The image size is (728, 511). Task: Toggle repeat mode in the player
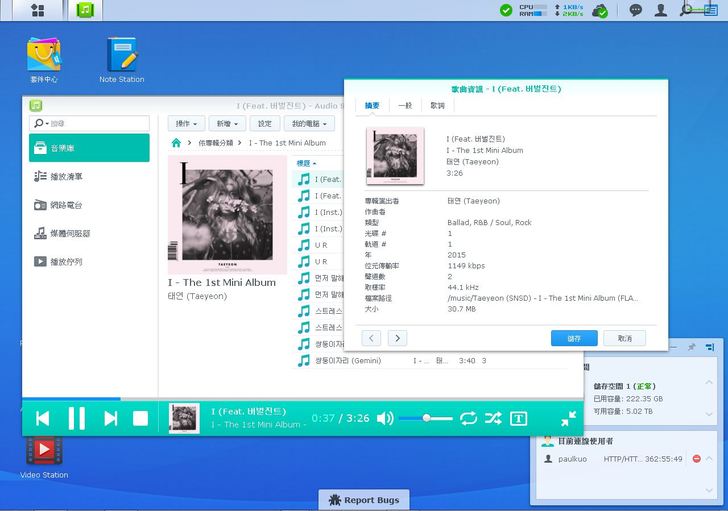click(468, 418)
